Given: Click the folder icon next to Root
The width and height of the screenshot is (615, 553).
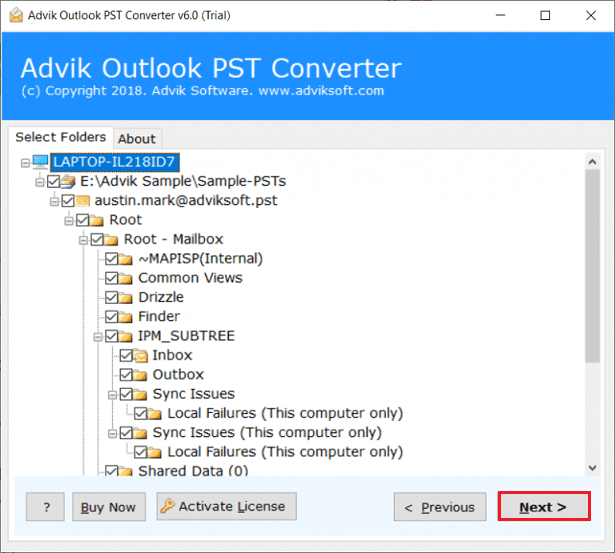Looking at the screenshot, I should (x=96, y=220).
